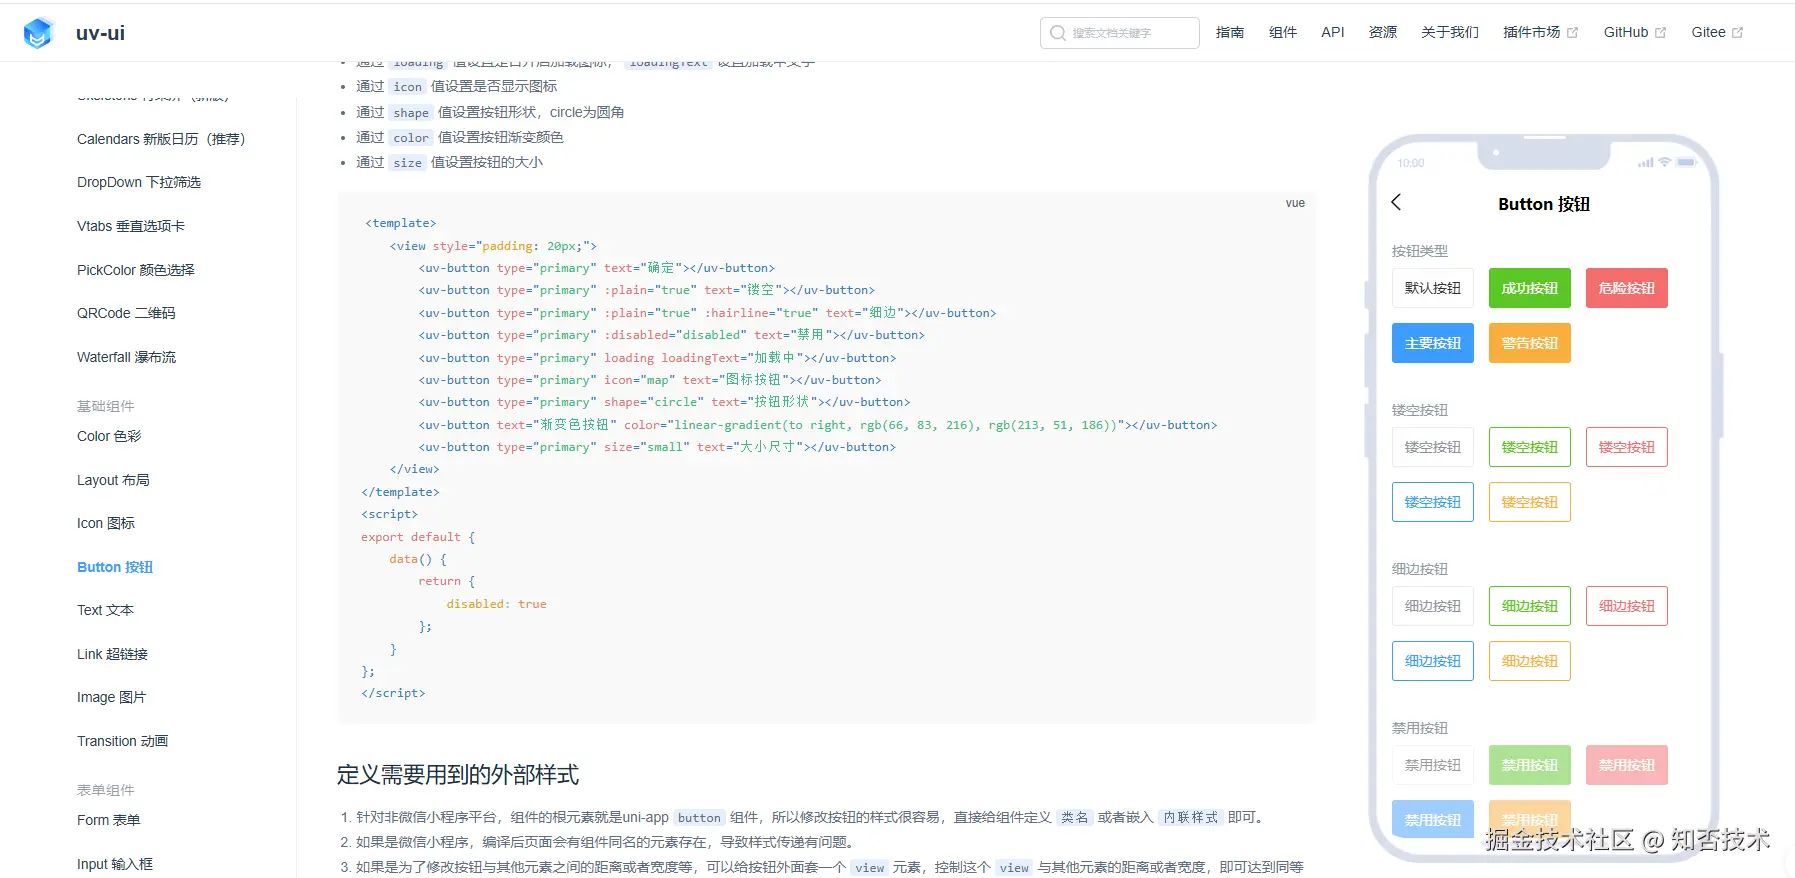1795x878 pixels.
Task: Open the API navigation item
Action: tap(1333, 32)
